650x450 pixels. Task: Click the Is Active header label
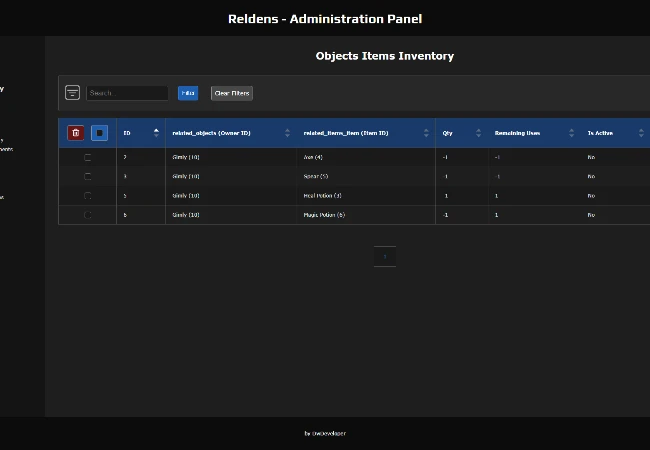click(600, 133)
